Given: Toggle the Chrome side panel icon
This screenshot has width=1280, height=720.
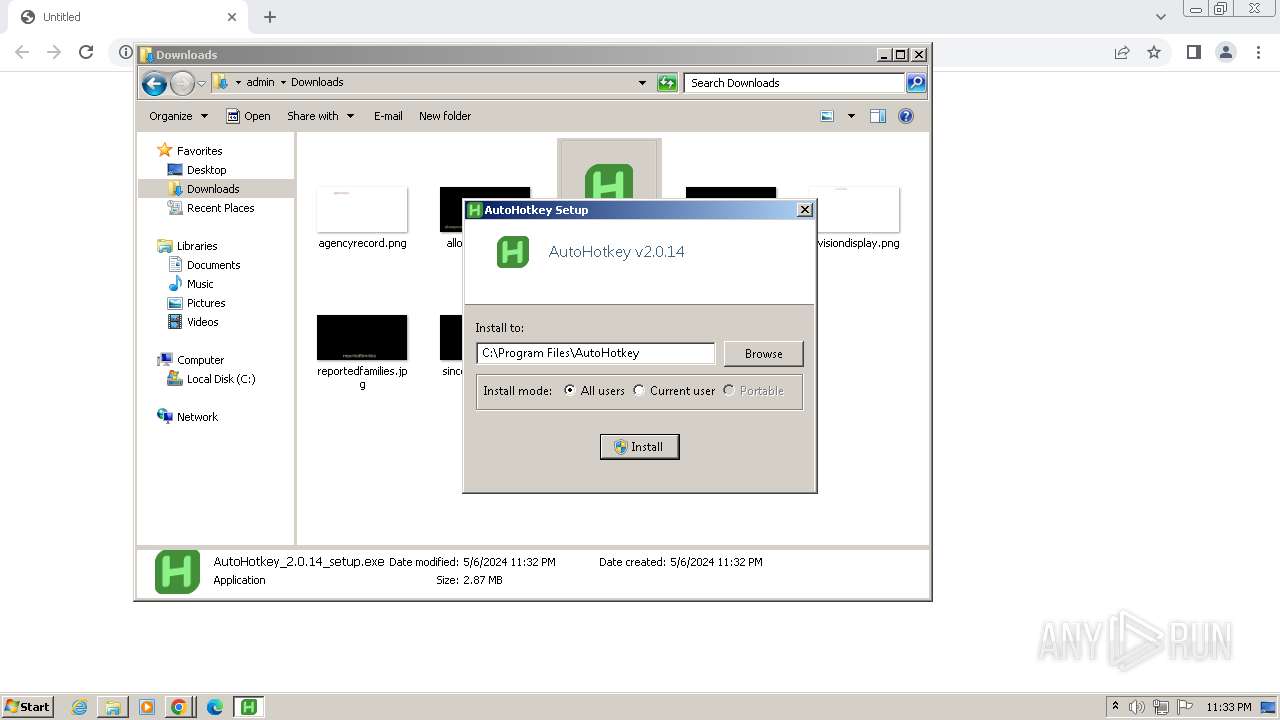Looking at the screenshot, I should [1193, 52].
